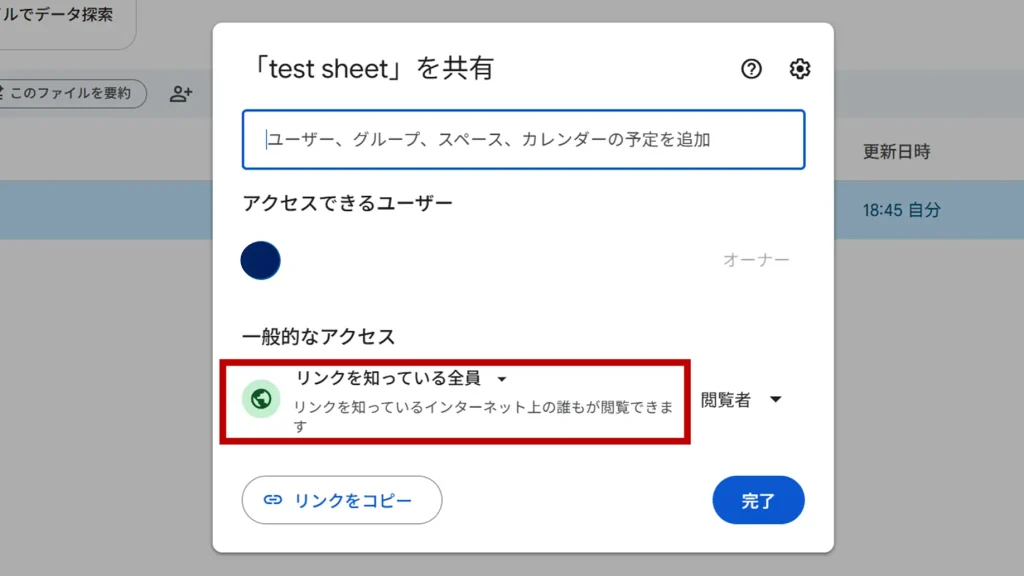The height and width of the screenshot is (576, 1024).
Task: Click the 「test sheet」を共有 dialog title
Action: [x=368, y=69]
